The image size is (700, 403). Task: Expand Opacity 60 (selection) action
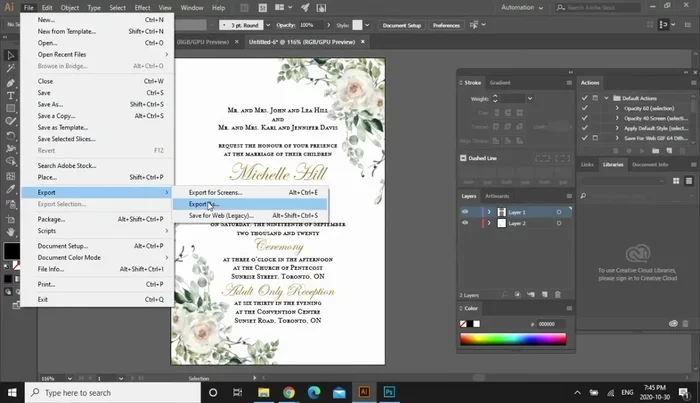(x=617, y=108)
